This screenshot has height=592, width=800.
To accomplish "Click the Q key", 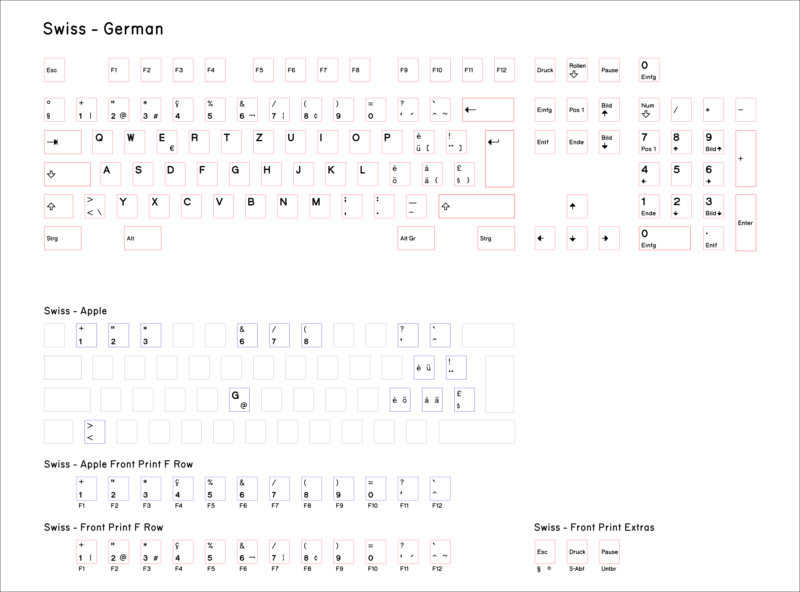I will (103, 142).
